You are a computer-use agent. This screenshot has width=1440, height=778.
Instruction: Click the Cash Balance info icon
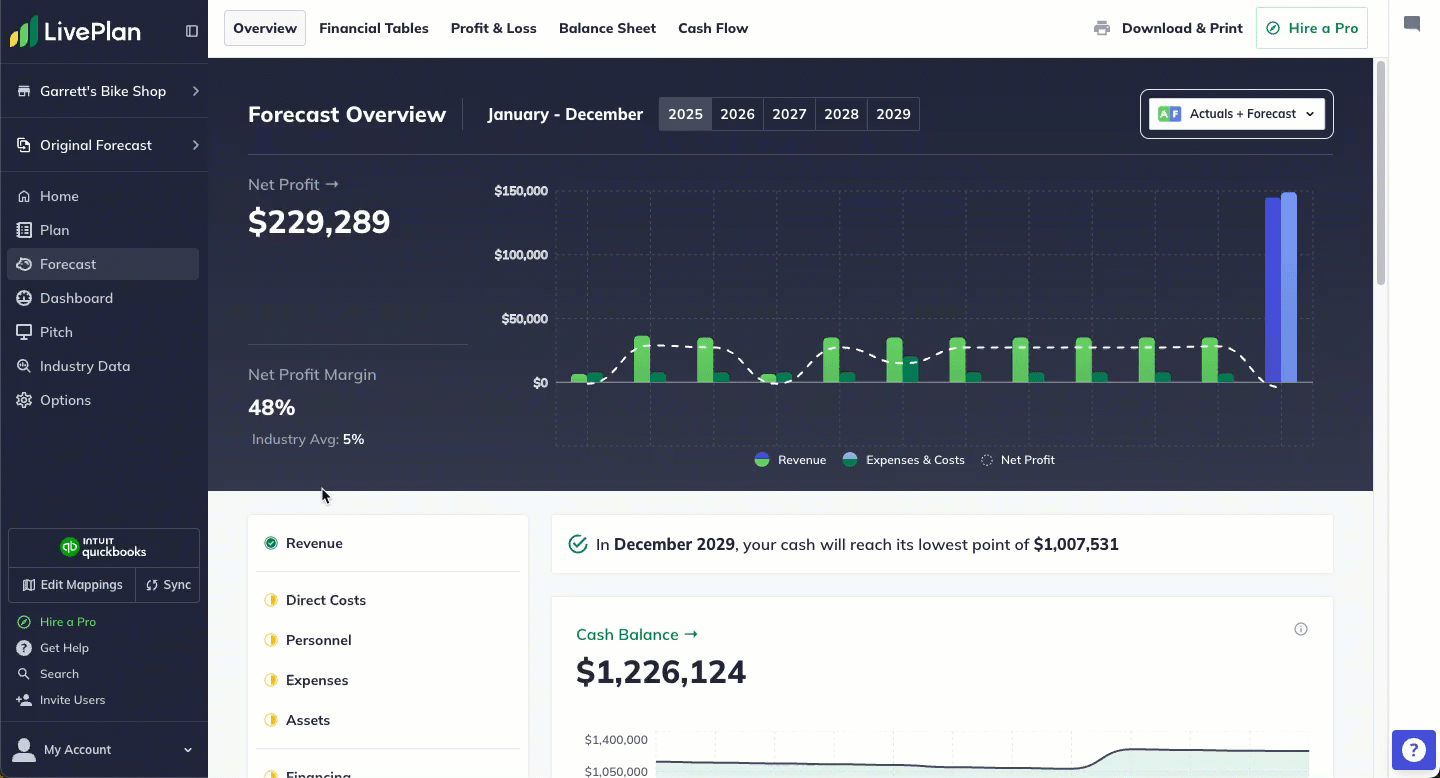(1301, 629)
